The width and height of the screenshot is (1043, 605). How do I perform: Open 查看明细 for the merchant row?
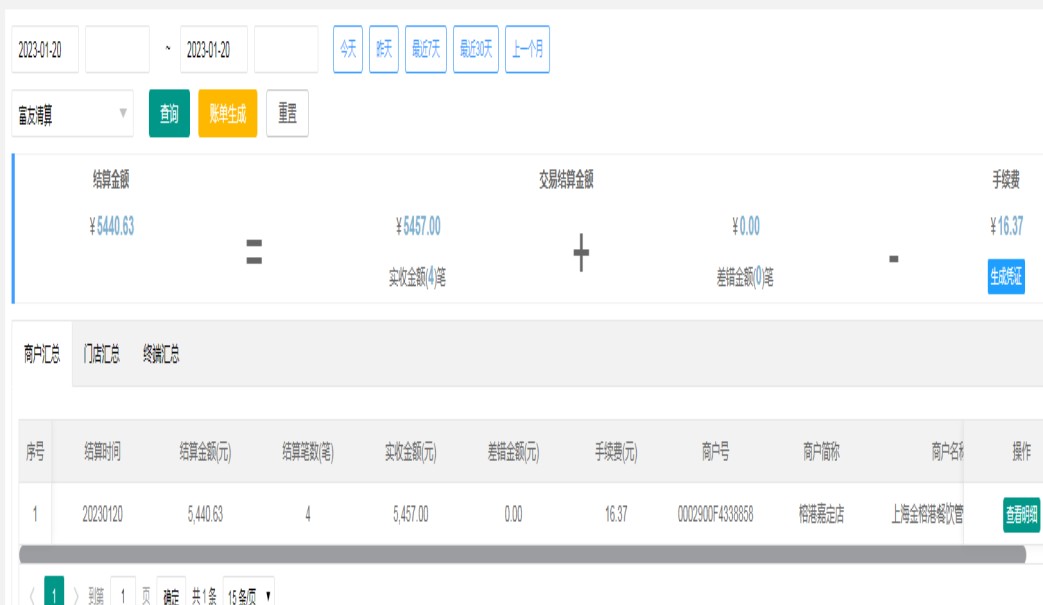click(1021, 514)
